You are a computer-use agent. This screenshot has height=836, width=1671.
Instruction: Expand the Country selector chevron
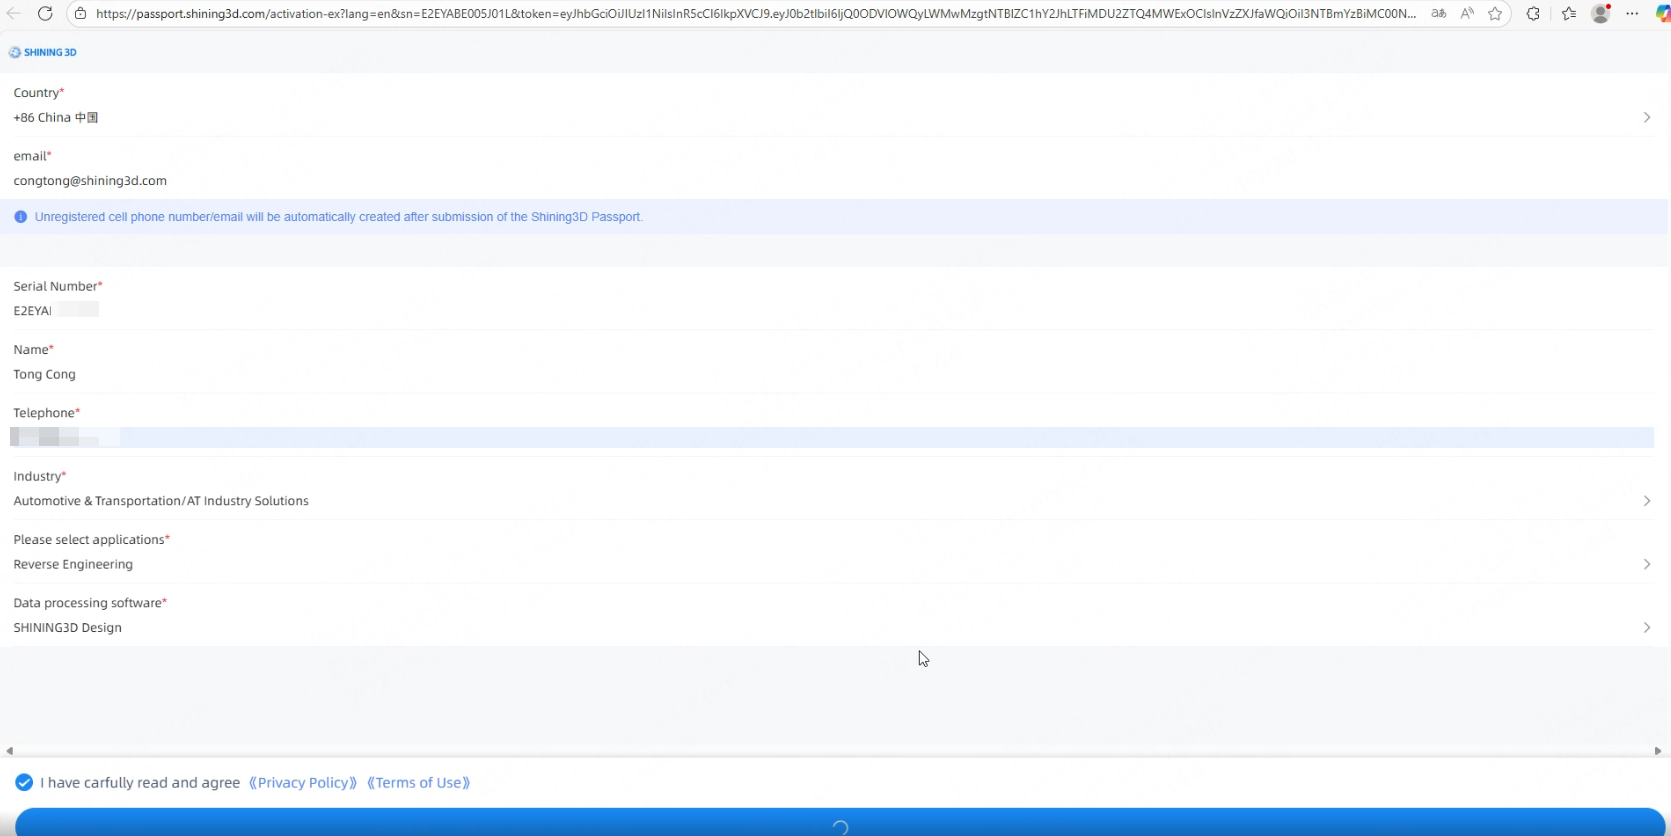(x=1647, y=118)
